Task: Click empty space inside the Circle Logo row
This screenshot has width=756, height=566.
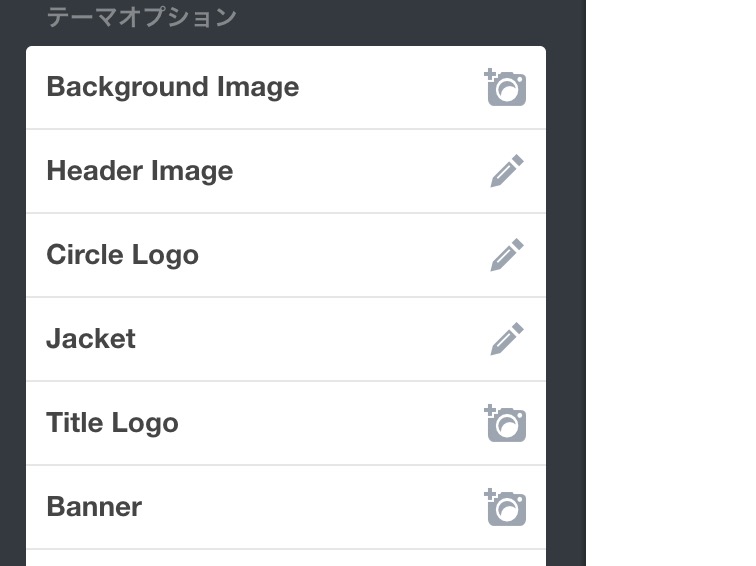Action: (x=338, y=255)
